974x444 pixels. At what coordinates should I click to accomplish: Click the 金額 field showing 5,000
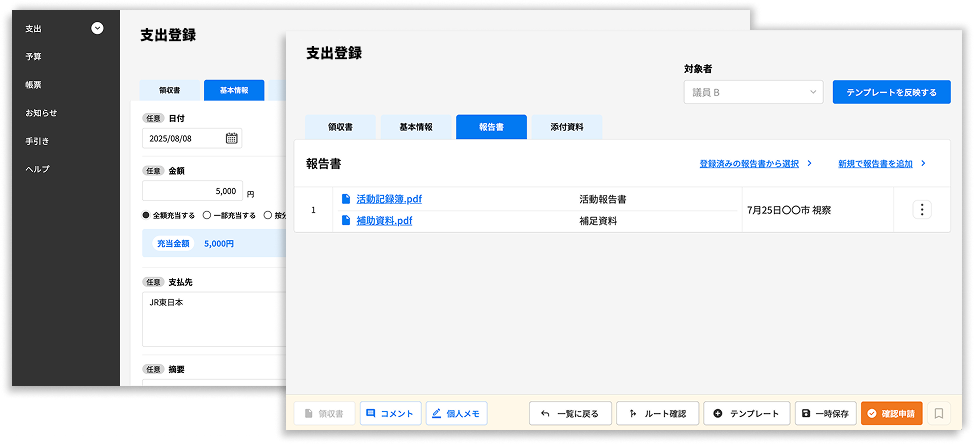tap(192, 191)
